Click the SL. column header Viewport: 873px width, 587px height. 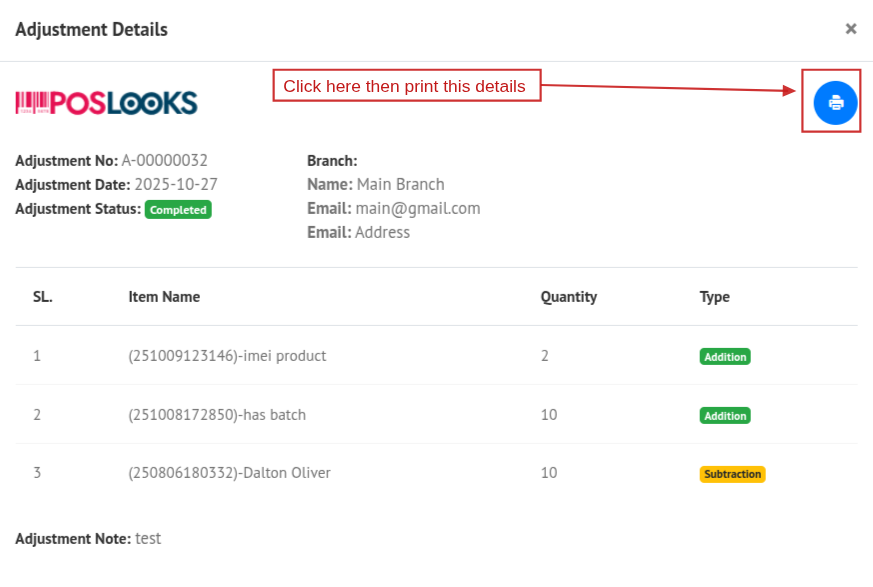point(43,297)
